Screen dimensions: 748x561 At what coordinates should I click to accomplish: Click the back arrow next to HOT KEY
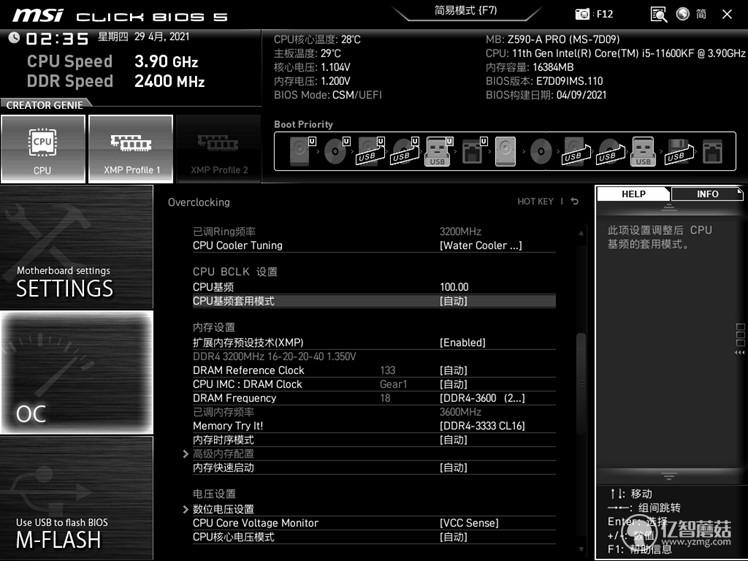[575, 201]
